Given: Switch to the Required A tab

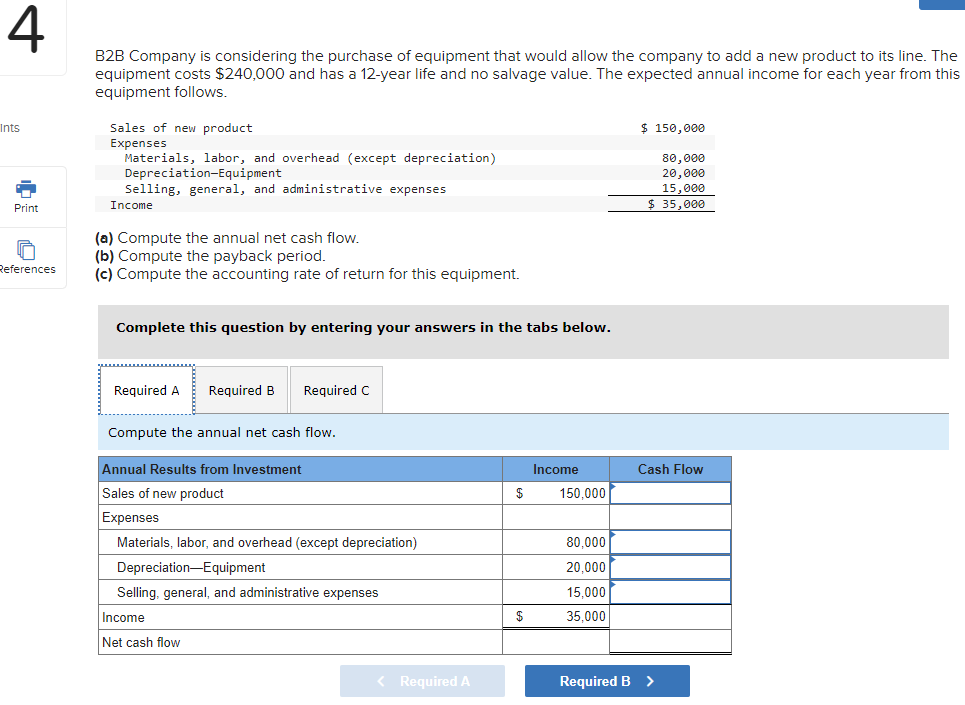Looking at the screenshot, I should click(146, 390).
